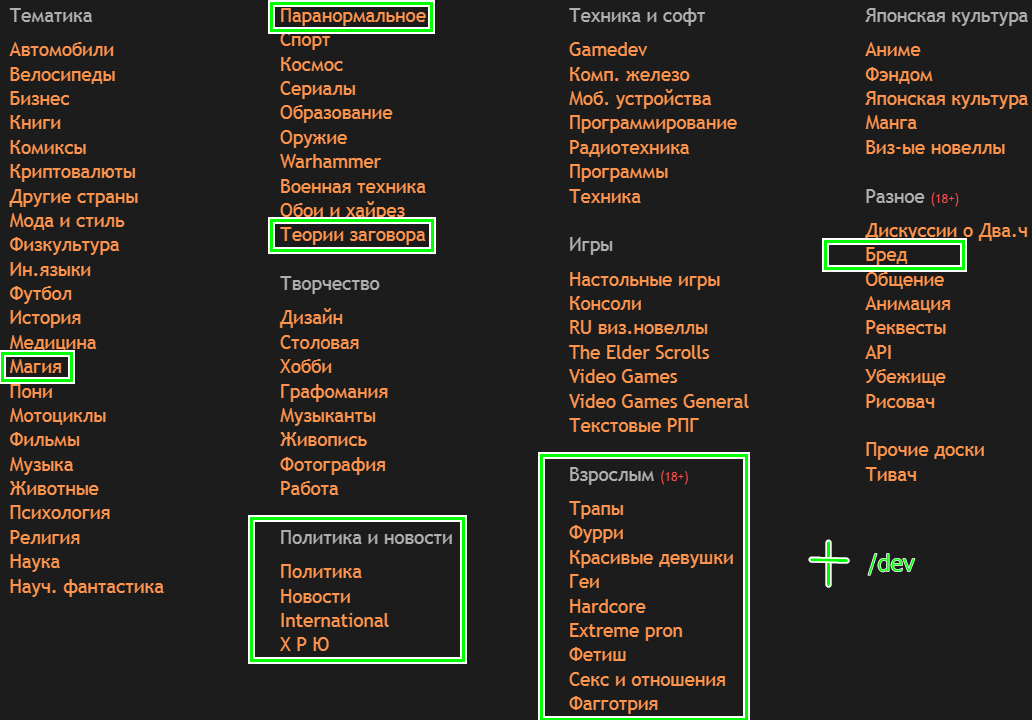Open the Автомобили board
Viewport: 1032px width, 720px height.
pyautogui.click(x=61, y=50)
